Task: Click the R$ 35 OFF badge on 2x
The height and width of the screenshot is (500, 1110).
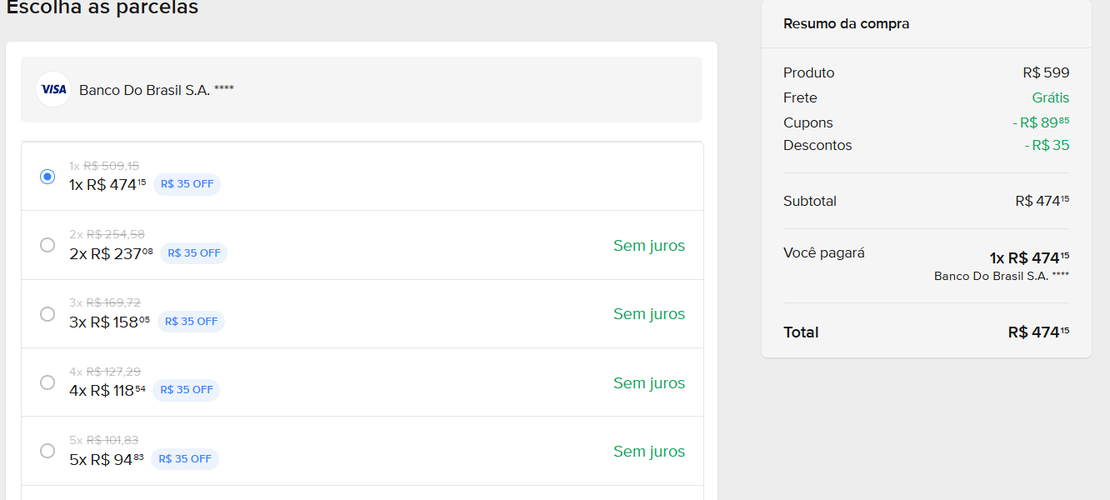Action: point(194,253)
